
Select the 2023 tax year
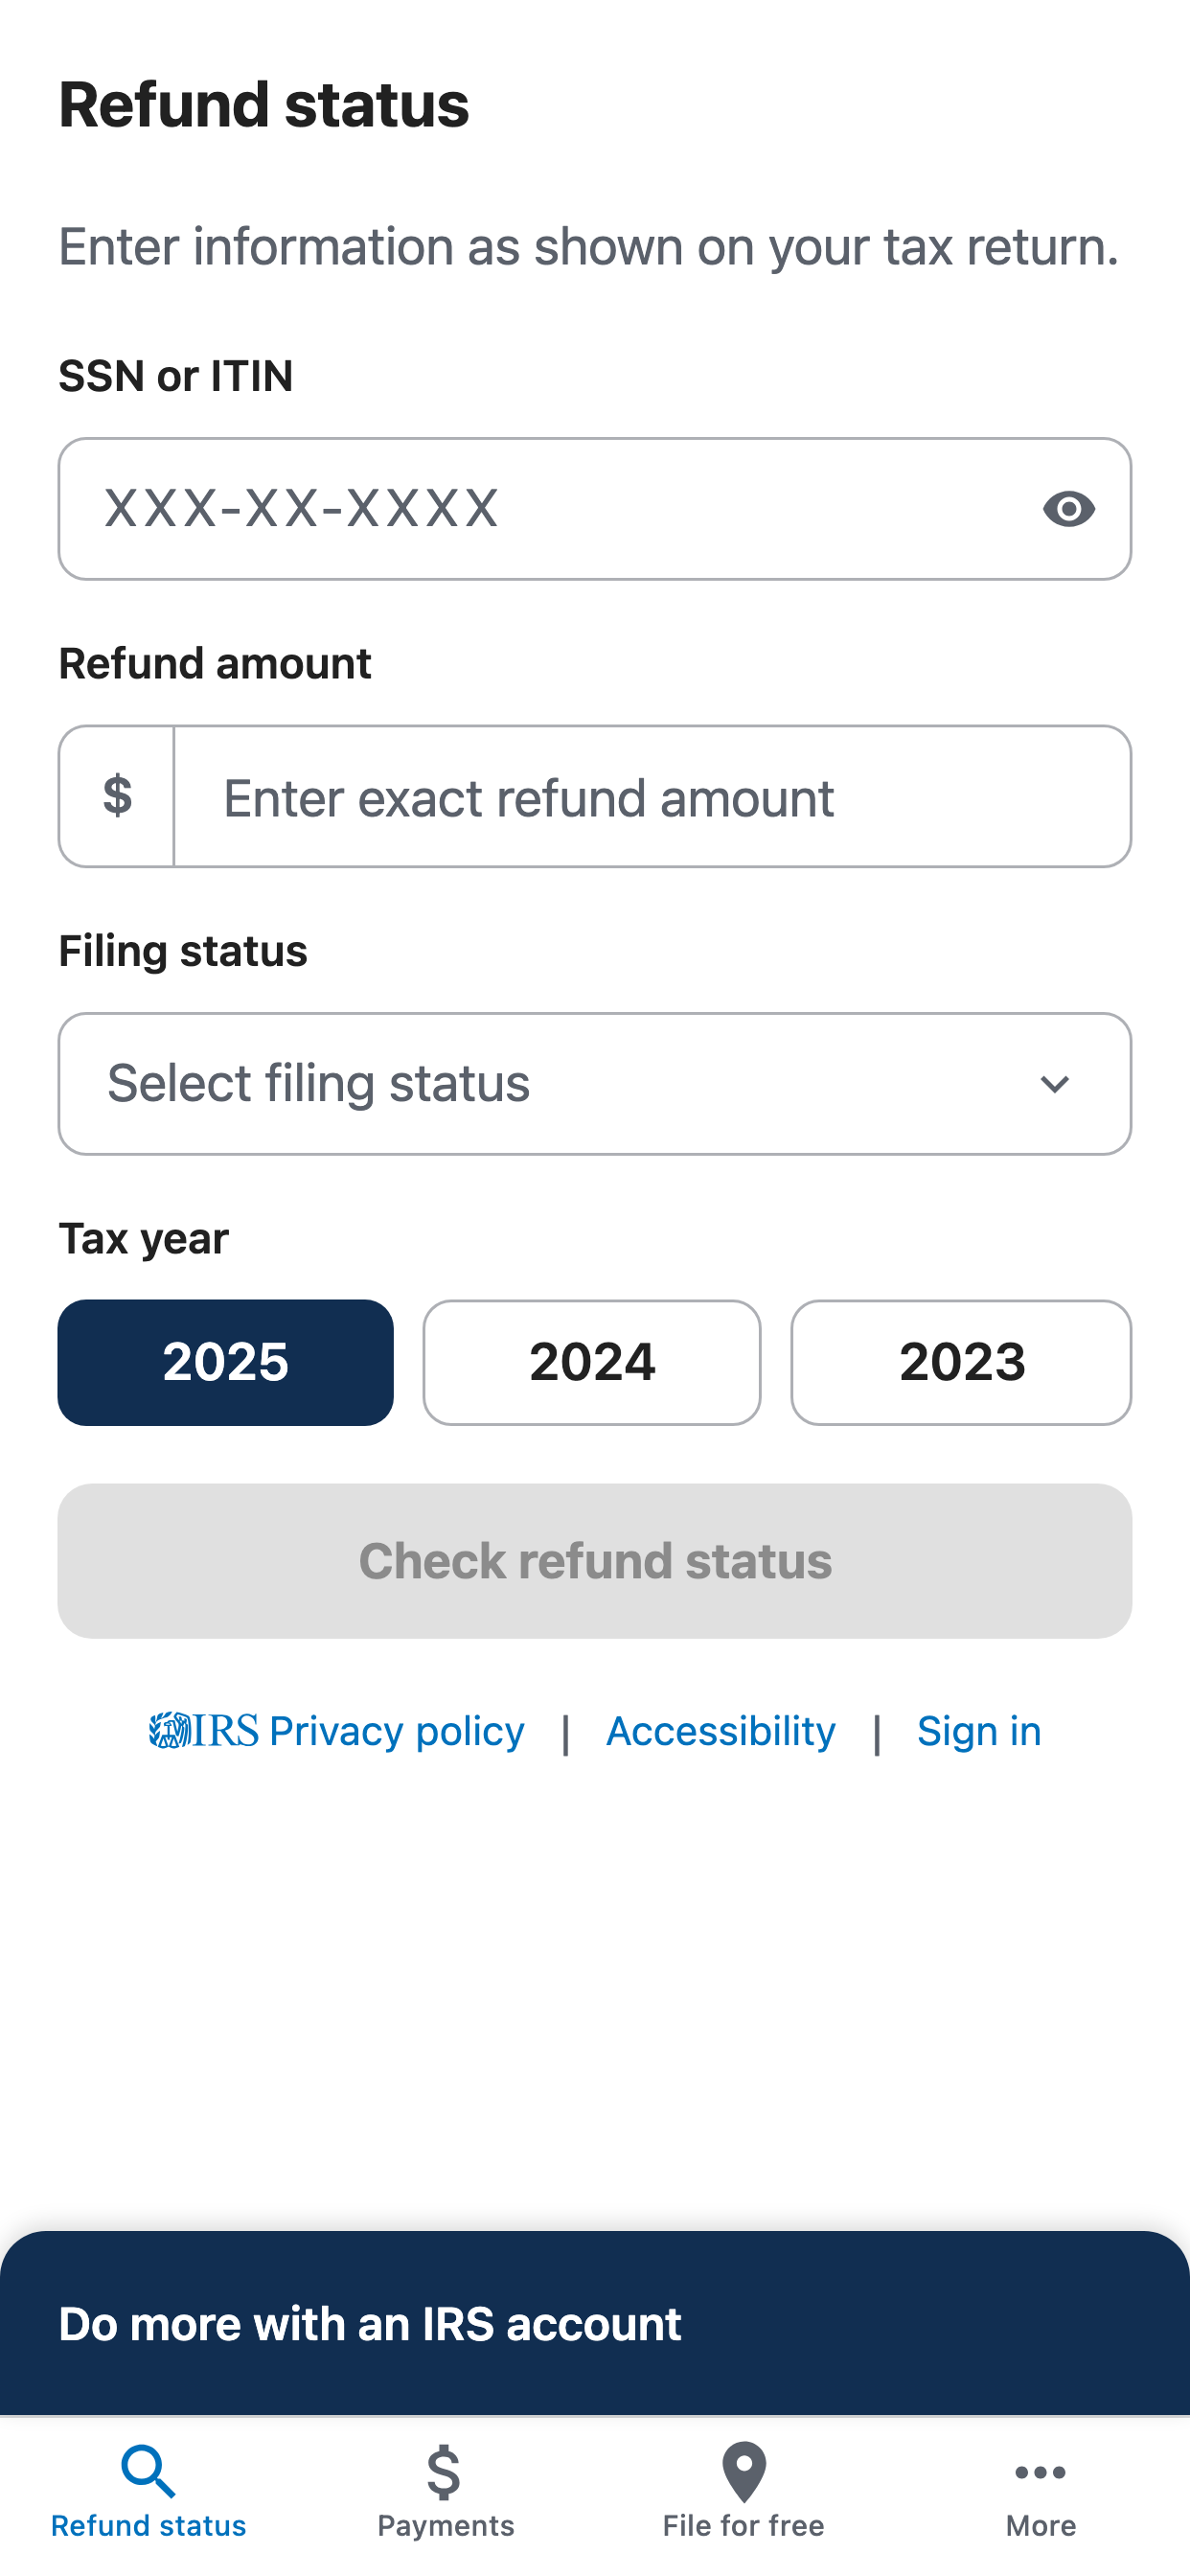(x=960, y=1362)
